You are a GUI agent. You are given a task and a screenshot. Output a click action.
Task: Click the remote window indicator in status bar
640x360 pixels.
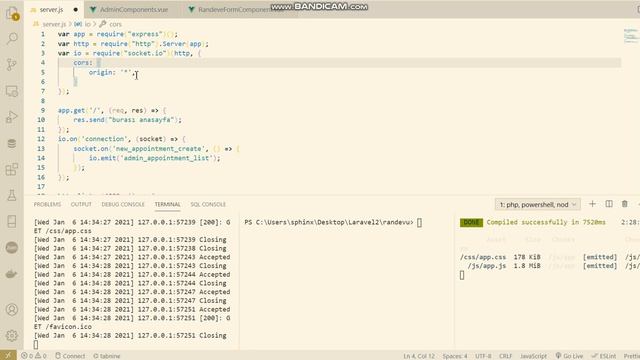[8, 356]
